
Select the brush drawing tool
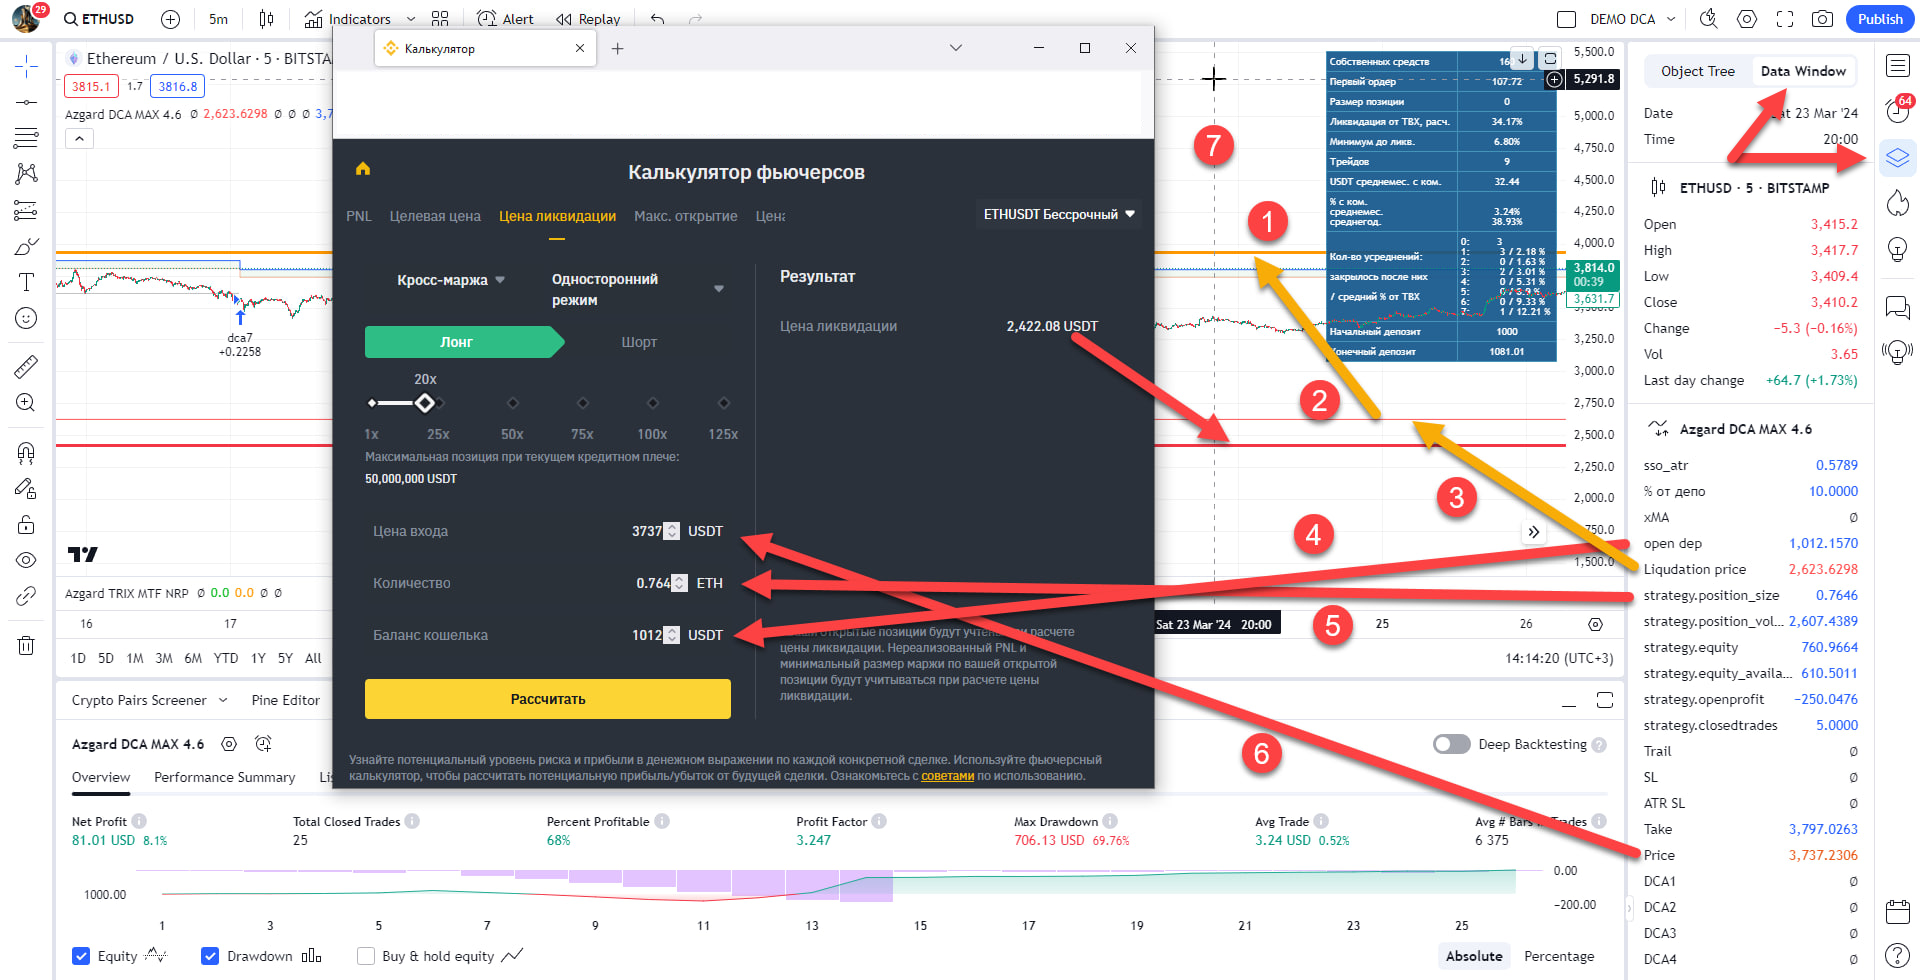coord(26,246)
